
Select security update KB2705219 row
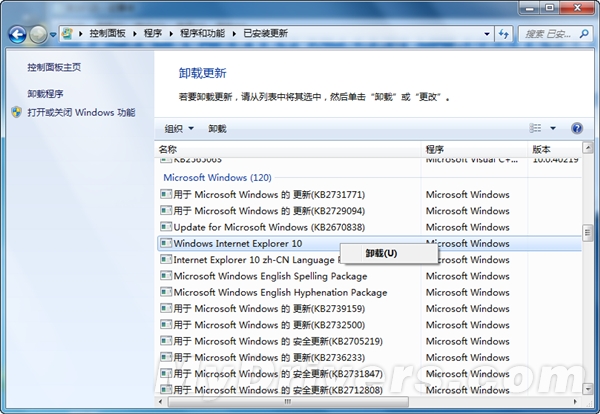[369, 341]
